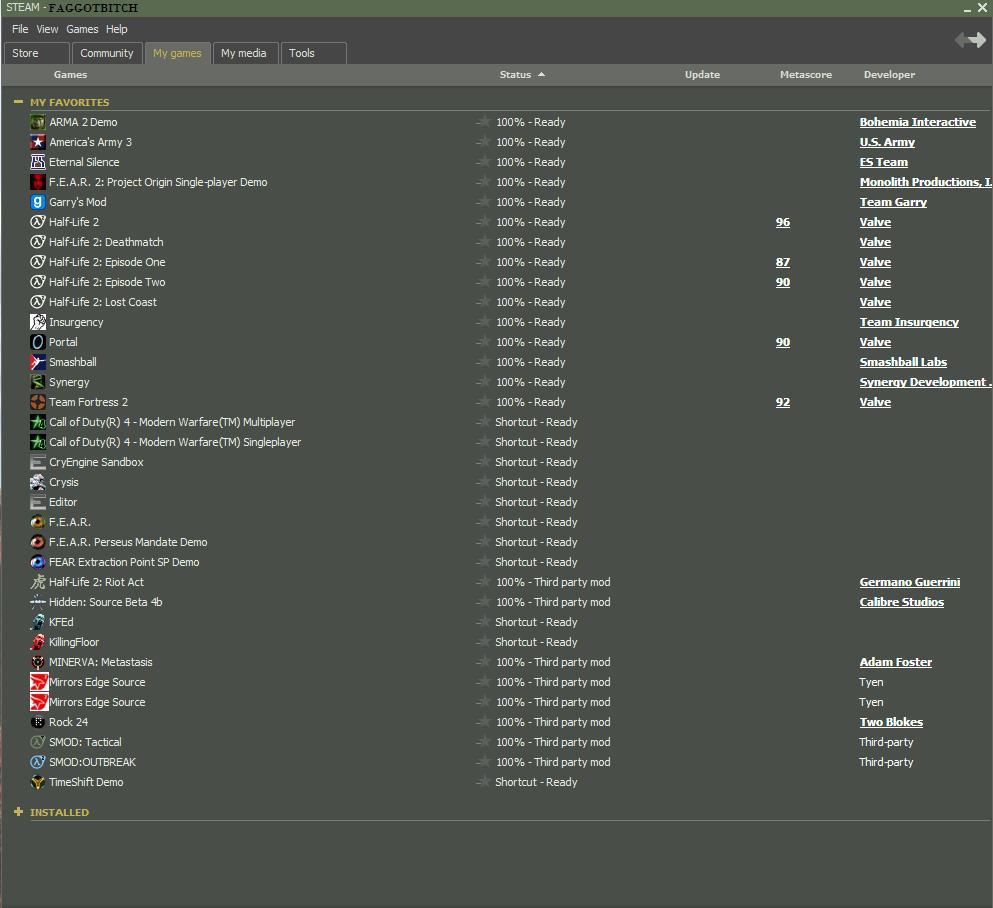
Task: Click the KillingFloor game icon
Action: (x=38, y=642)
